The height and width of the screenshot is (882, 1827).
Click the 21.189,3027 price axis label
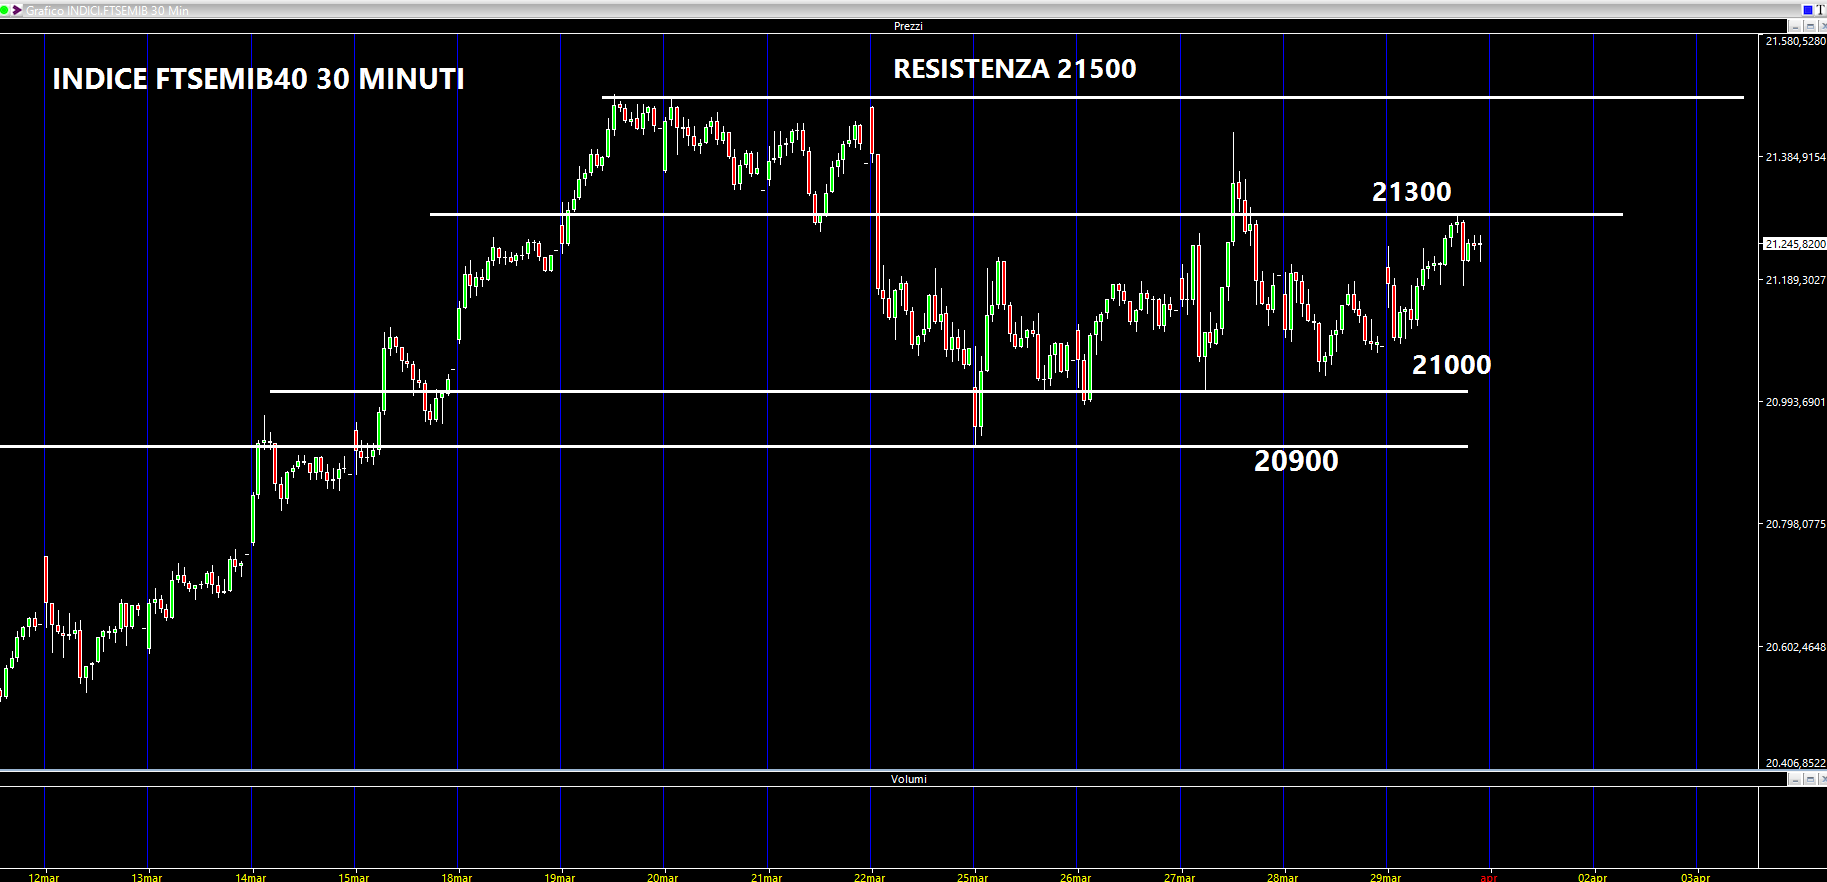point(1795,280)
